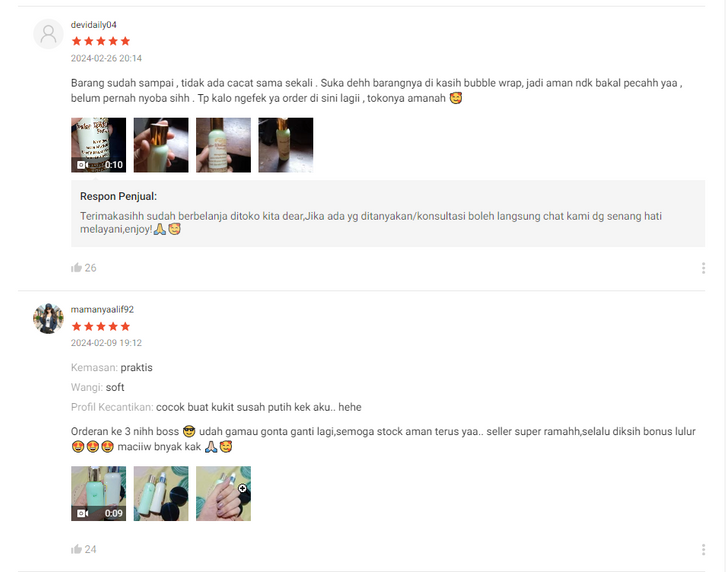Play the 0:09 video in mamanyaalif92's review

99,493
